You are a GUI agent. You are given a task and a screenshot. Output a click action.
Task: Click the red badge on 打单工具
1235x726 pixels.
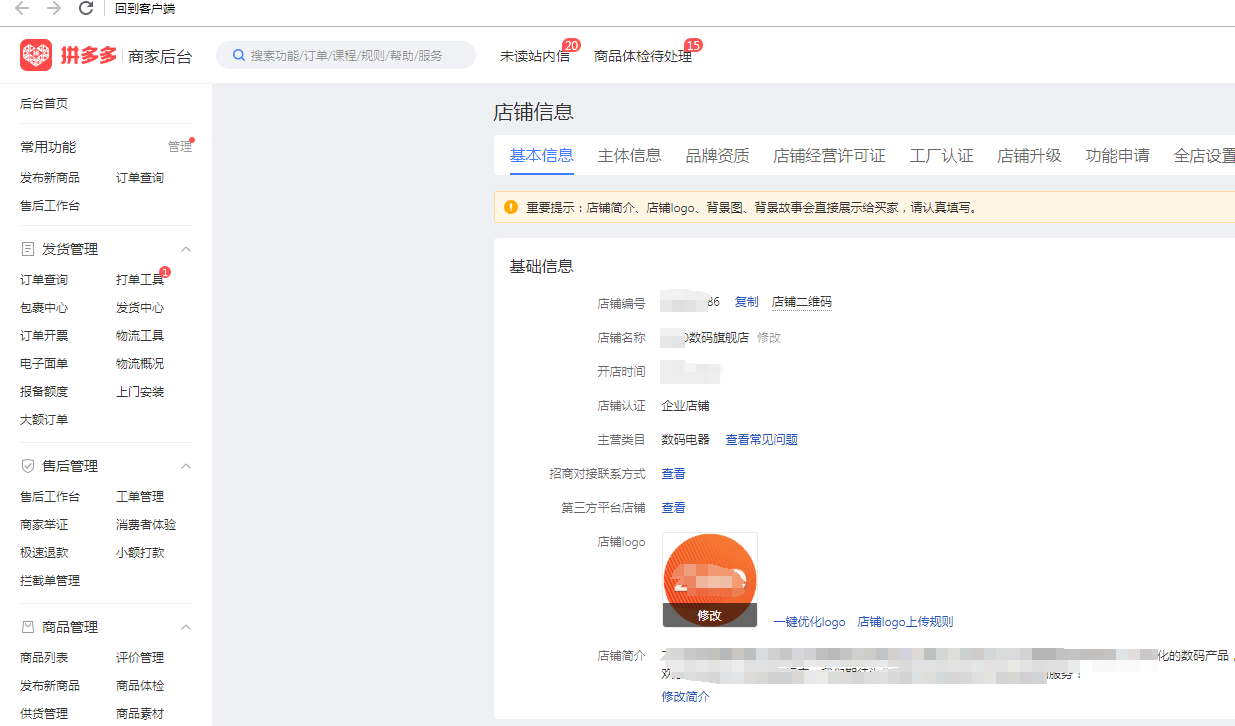tap(165, 272)
